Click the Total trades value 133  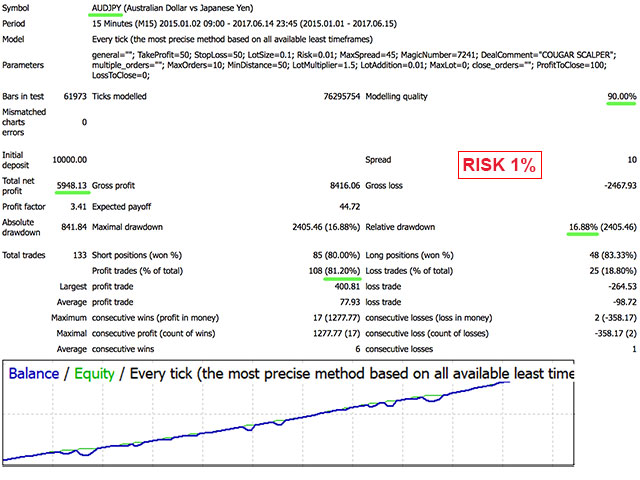coord(80,255)
